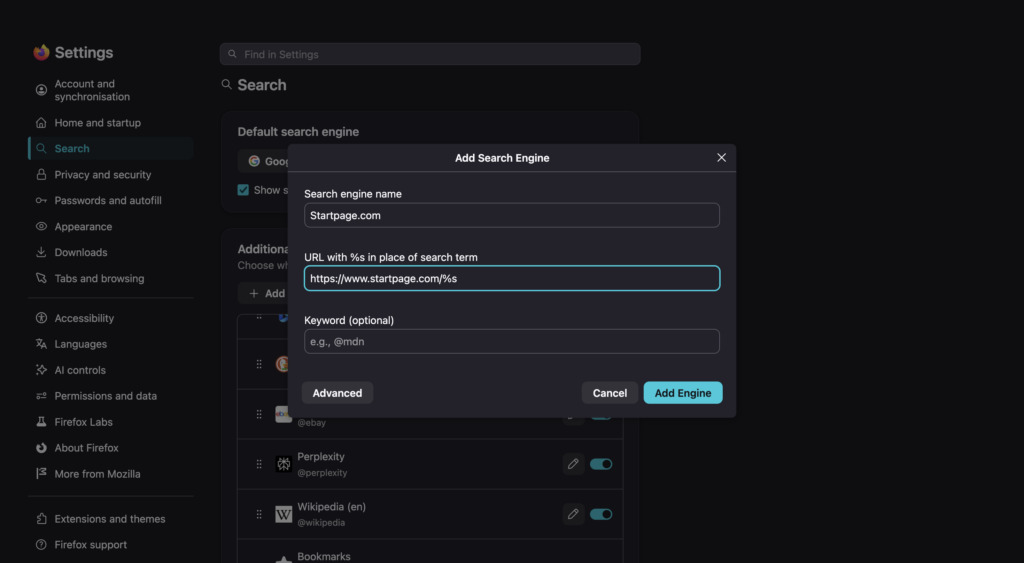Click the Wikipedia (en) engine icon
This screenshot has height=563, width=1024.
283,514
